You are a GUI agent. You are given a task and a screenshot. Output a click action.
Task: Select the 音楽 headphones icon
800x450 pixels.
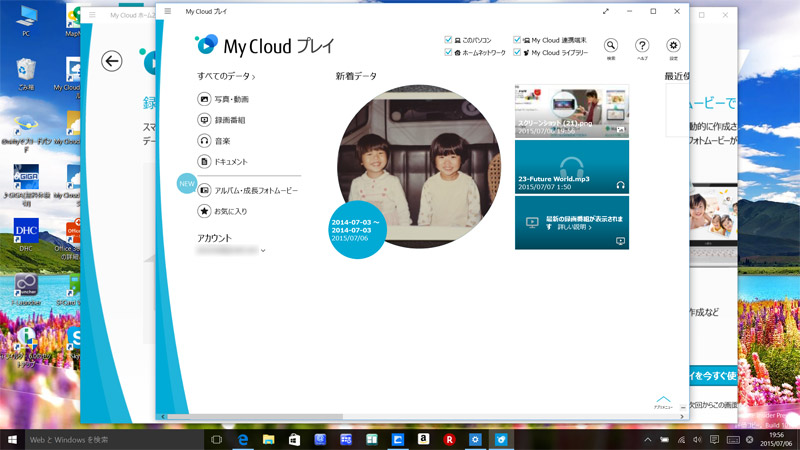coord(204,141)
